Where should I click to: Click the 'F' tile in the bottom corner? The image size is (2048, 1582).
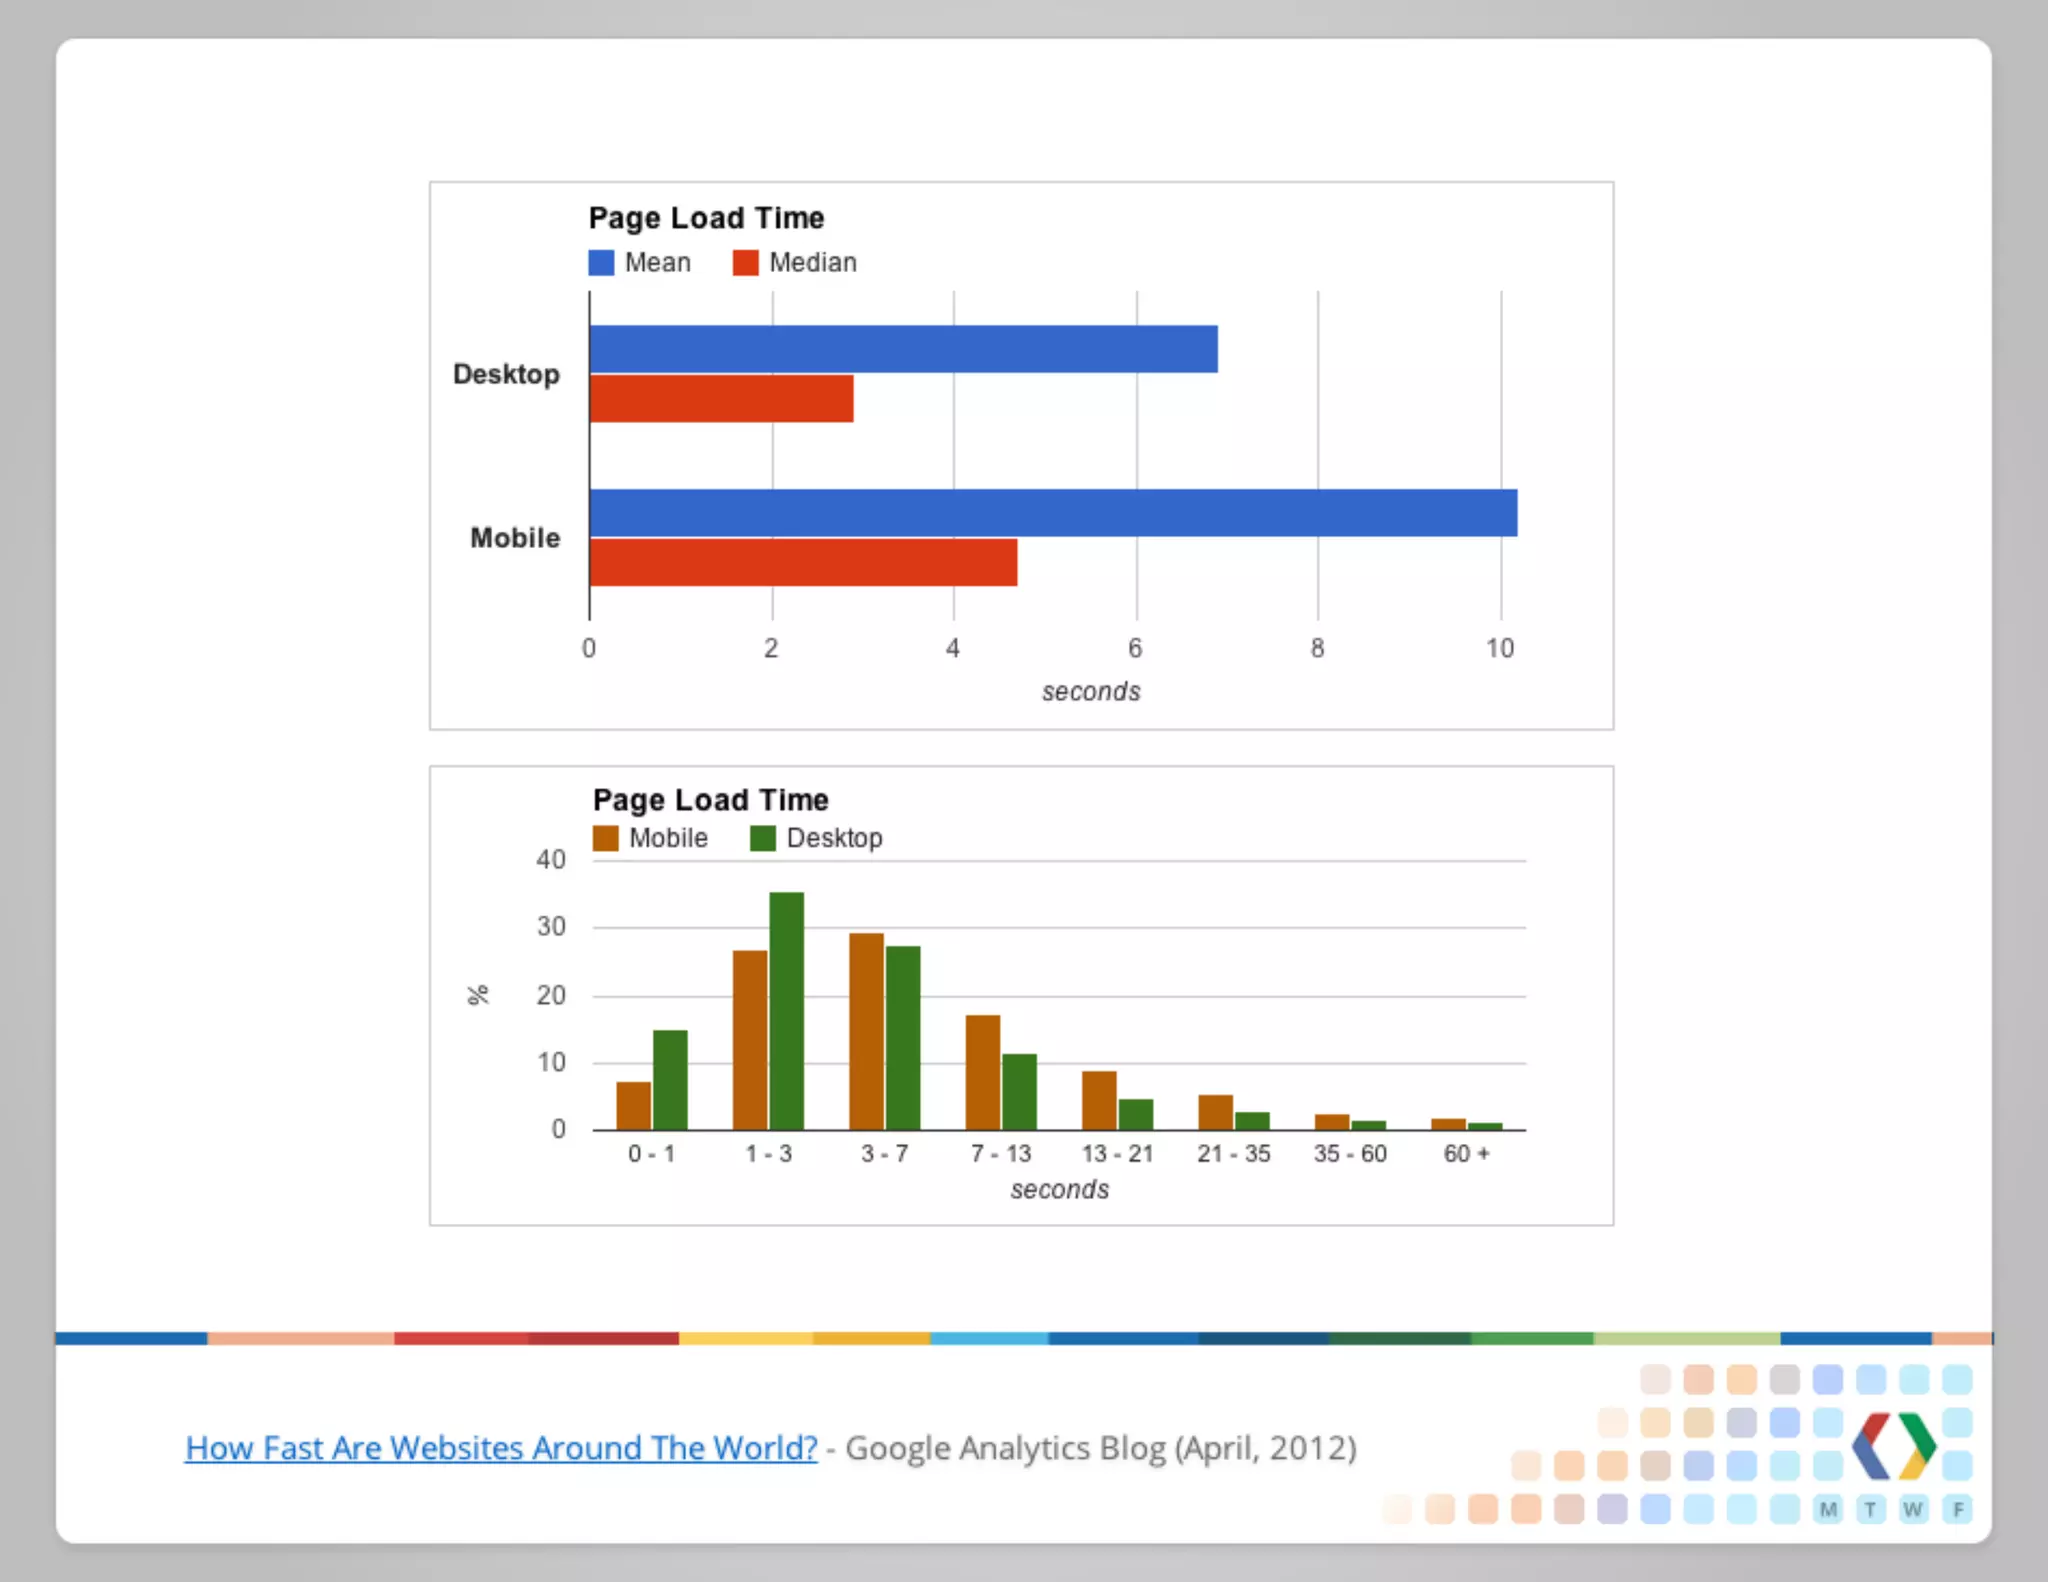click(x=1957, y=1509)
